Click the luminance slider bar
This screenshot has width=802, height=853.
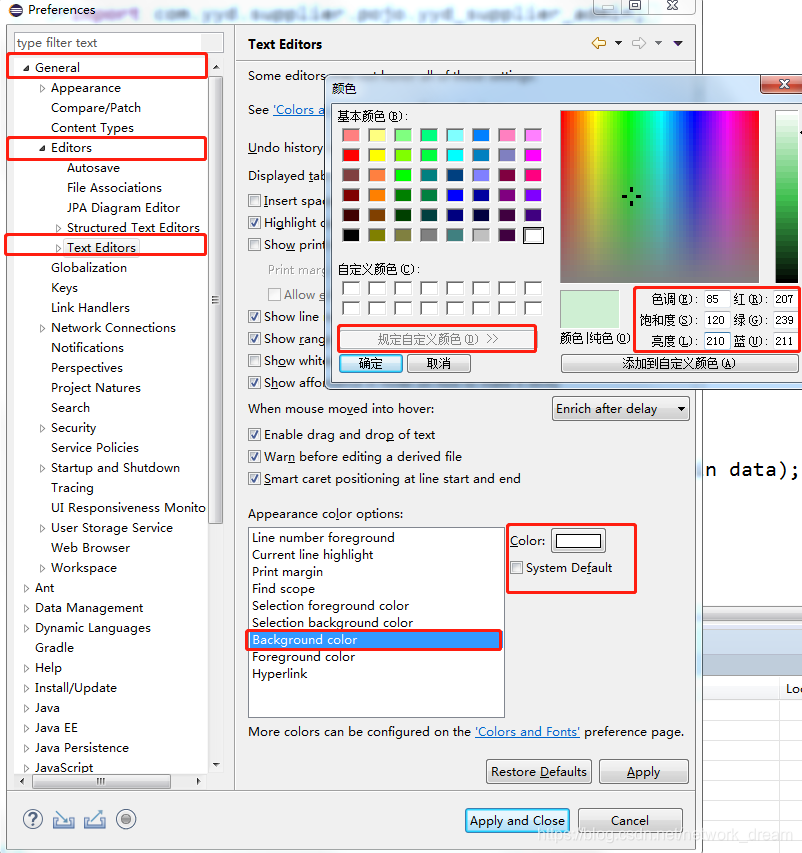pos(787,196)
